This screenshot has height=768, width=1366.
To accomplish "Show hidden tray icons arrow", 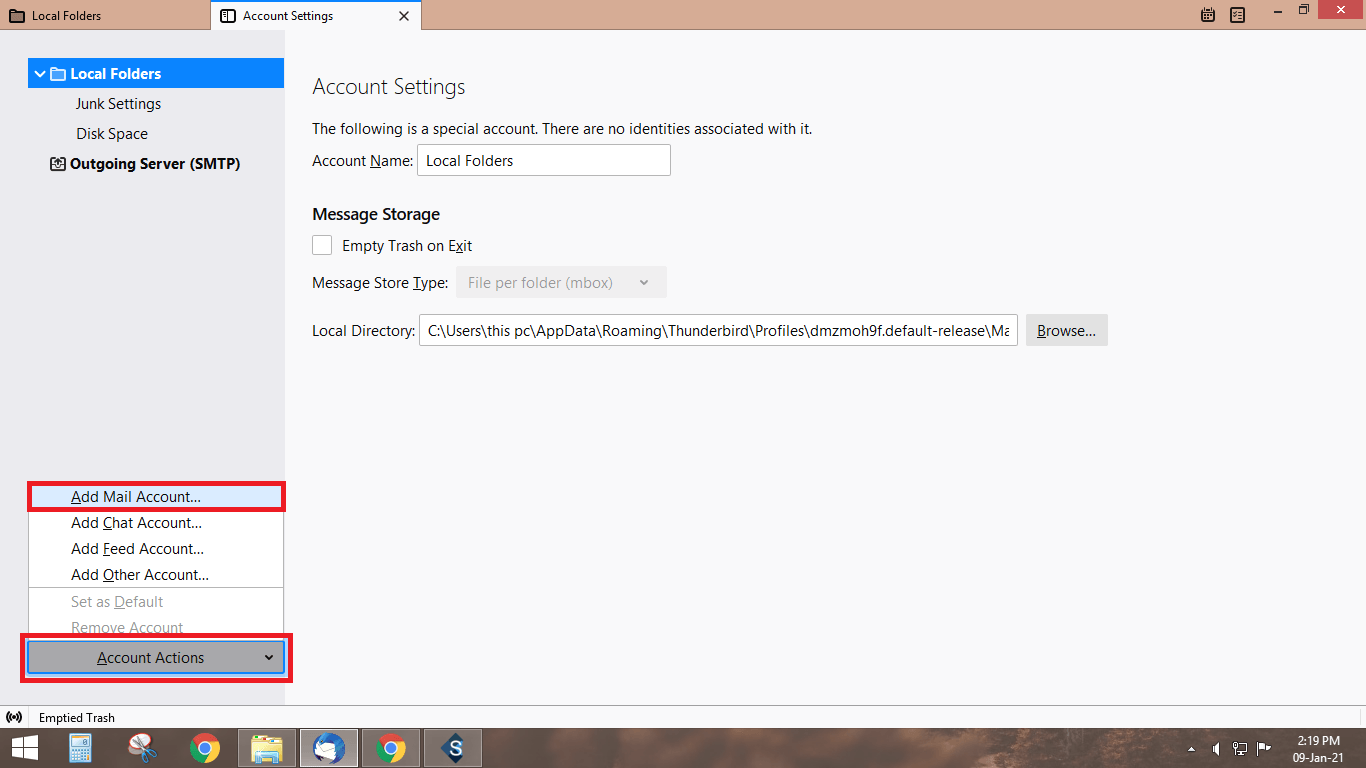I will click(x=1191, y=748).
